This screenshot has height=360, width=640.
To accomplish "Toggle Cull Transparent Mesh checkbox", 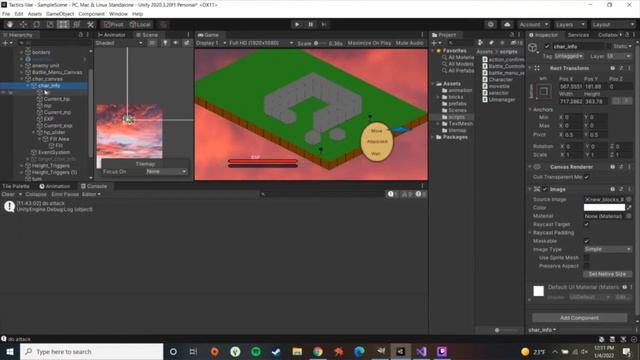I will [x=587, y=177].
